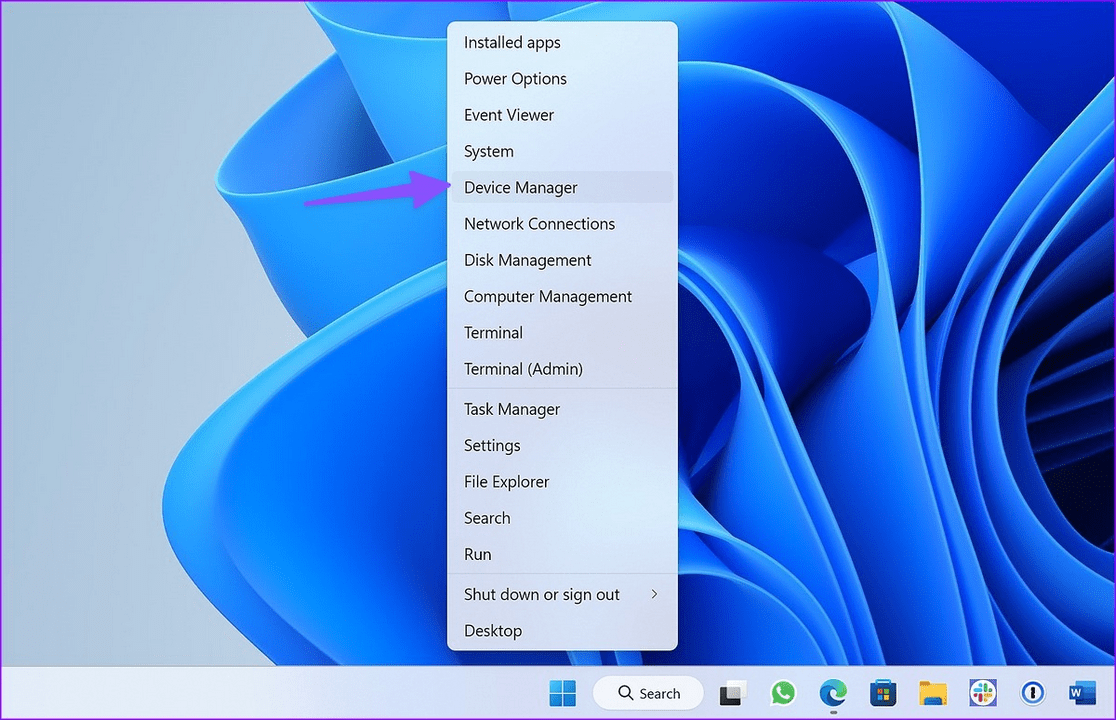This screenshot has width=1116, height=720.
Task: Select Task Manager in the menu
Action: tap(511, 409)
